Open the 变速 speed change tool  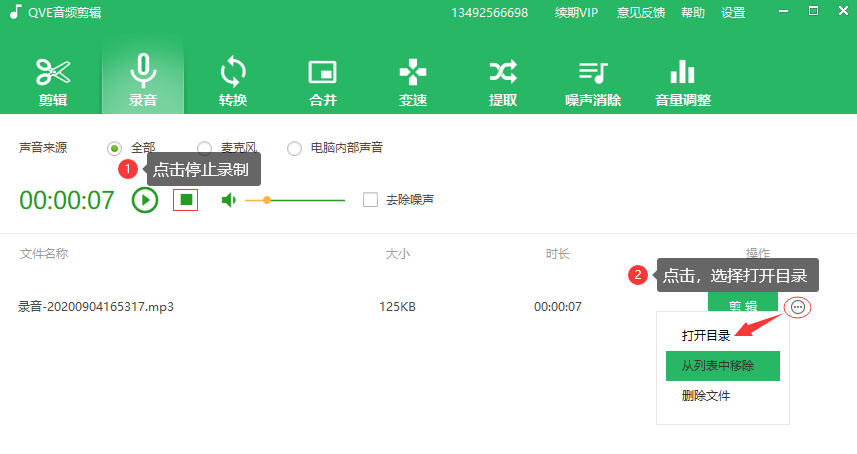tap(412, 81)
